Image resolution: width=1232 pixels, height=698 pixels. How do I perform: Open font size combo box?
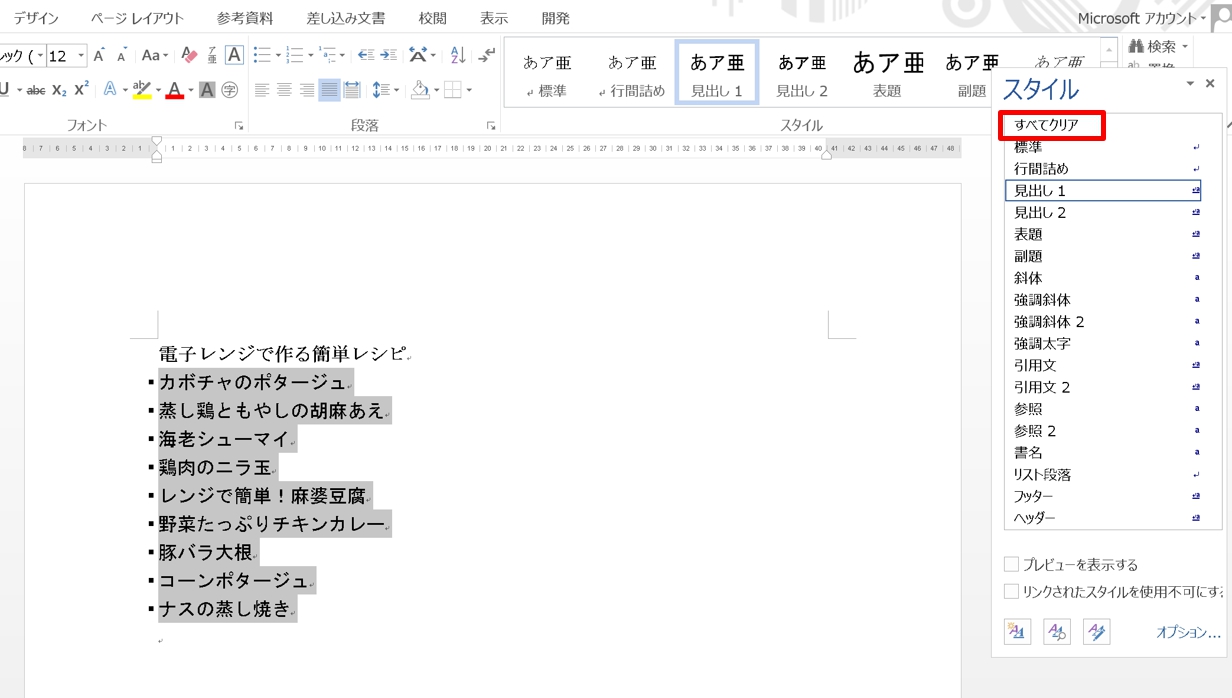tap(67, 56)
